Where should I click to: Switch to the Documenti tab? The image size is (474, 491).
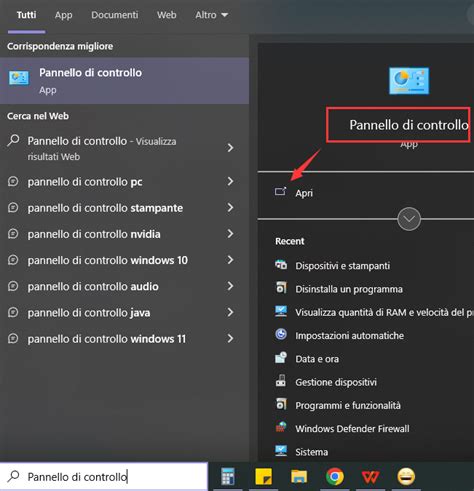pyautogui.click(x=115, y=15)
